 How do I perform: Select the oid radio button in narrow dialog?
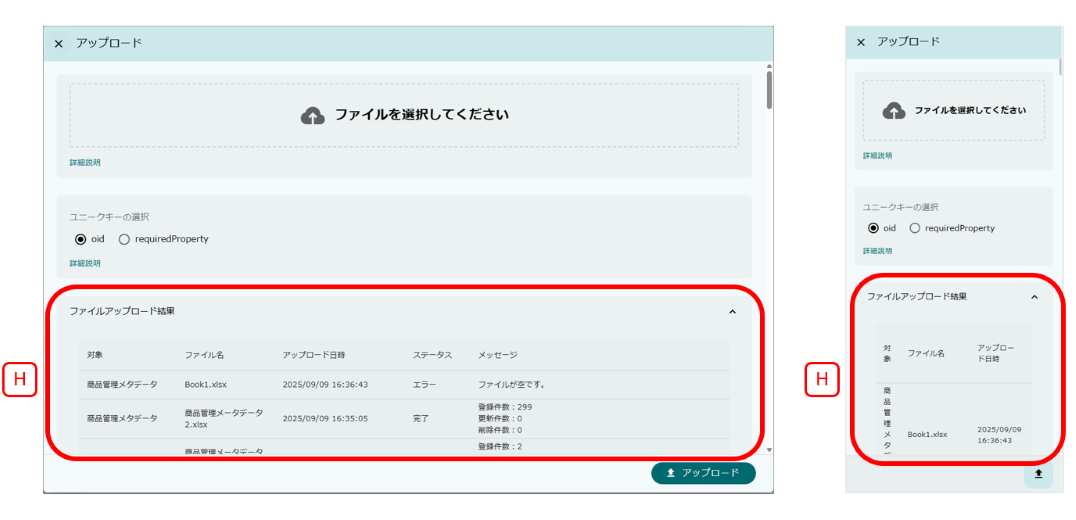[873, 228]
